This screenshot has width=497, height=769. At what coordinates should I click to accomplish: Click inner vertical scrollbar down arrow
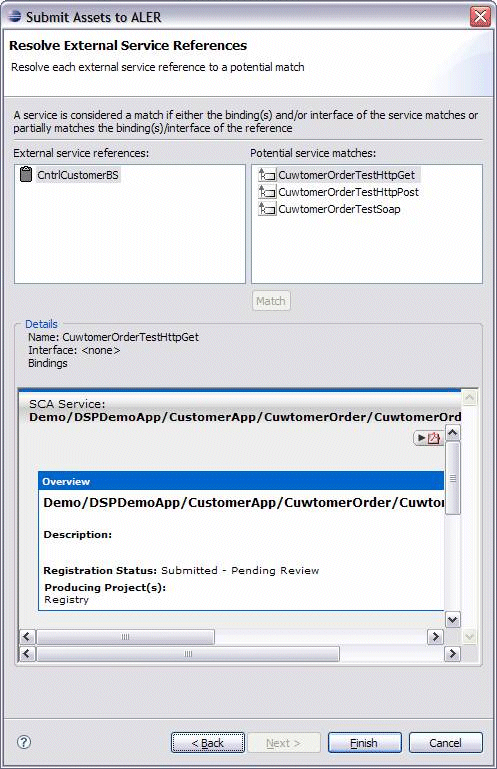click(x=452, y=619)
